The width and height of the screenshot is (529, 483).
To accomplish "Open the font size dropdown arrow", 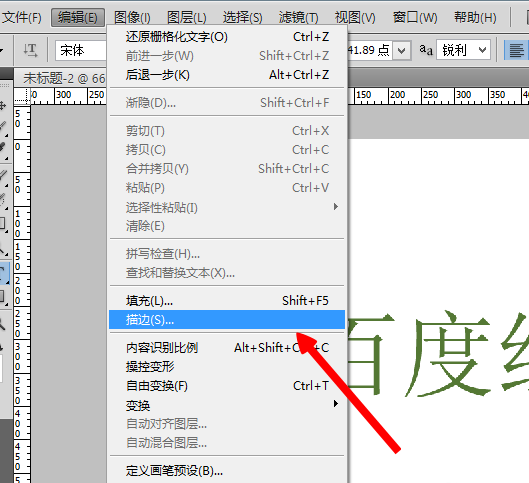I will (x=401, y=51).
